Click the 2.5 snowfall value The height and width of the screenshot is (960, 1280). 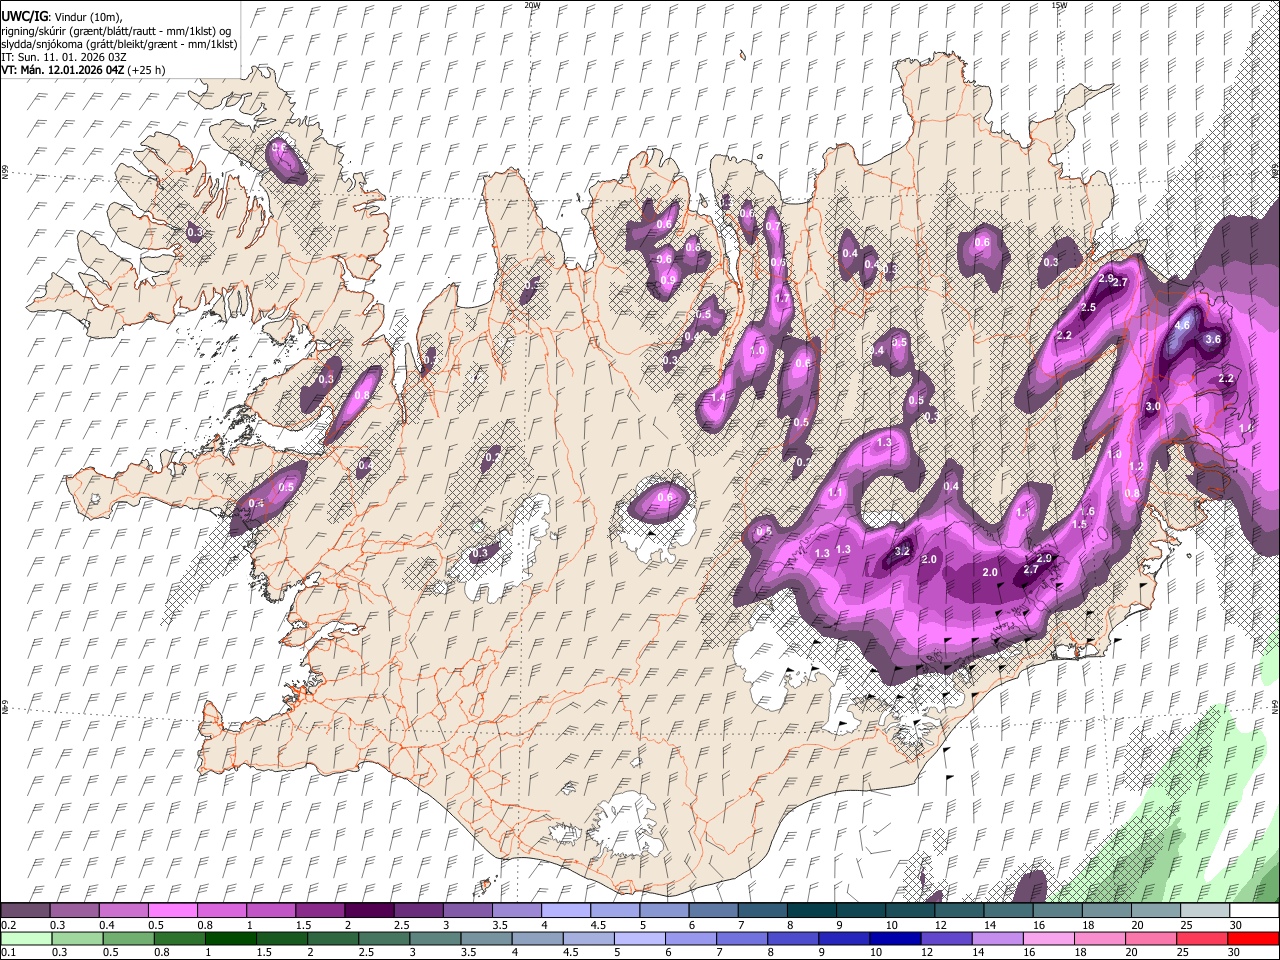pos(1088,307)
